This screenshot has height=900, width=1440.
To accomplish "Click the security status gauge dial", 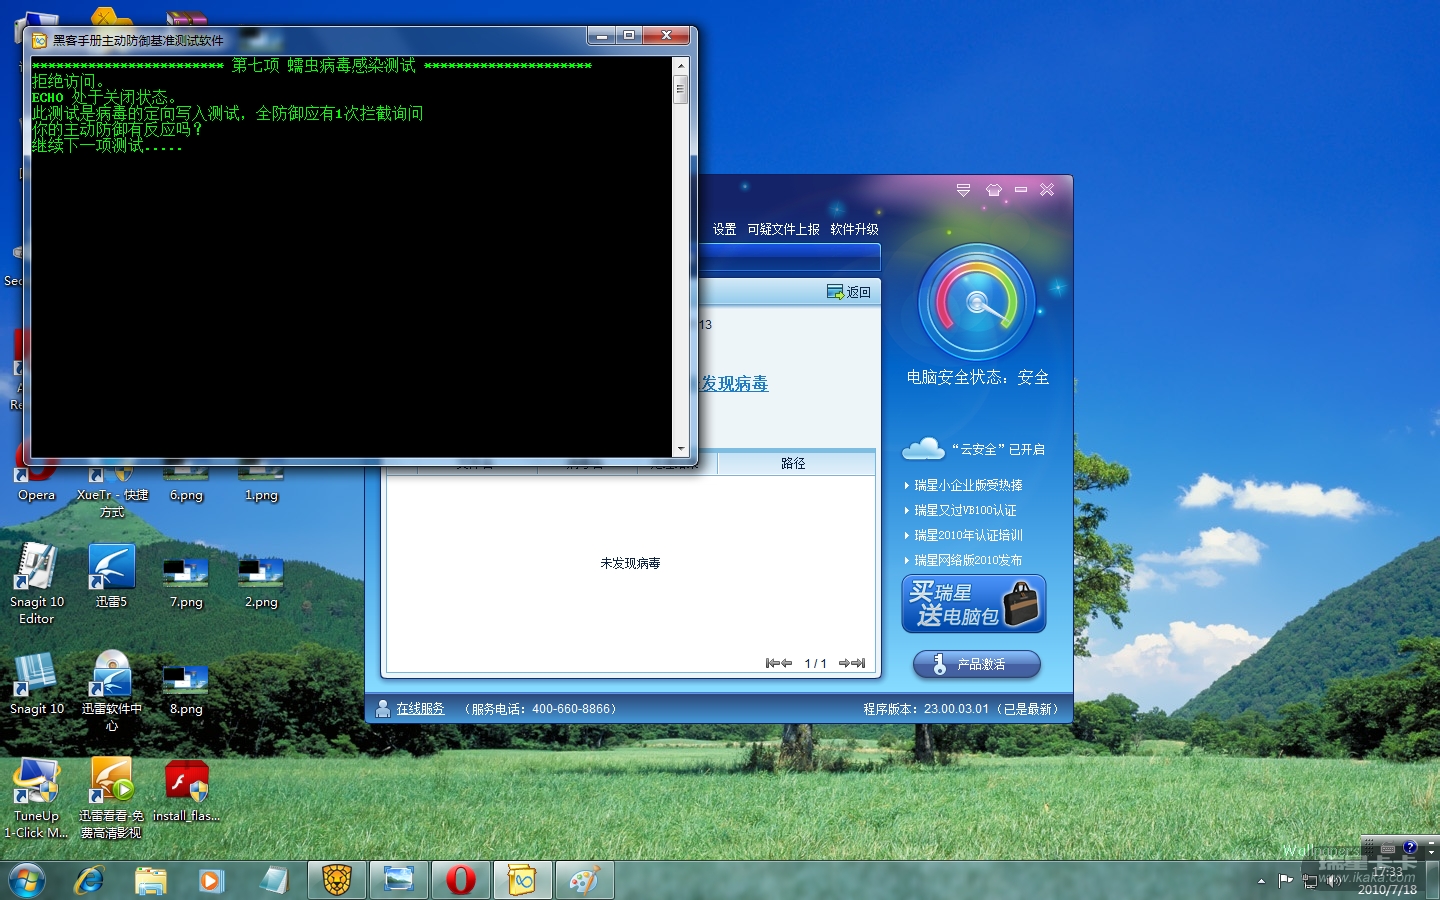I will pyautogui.click(x=977, y=302).
